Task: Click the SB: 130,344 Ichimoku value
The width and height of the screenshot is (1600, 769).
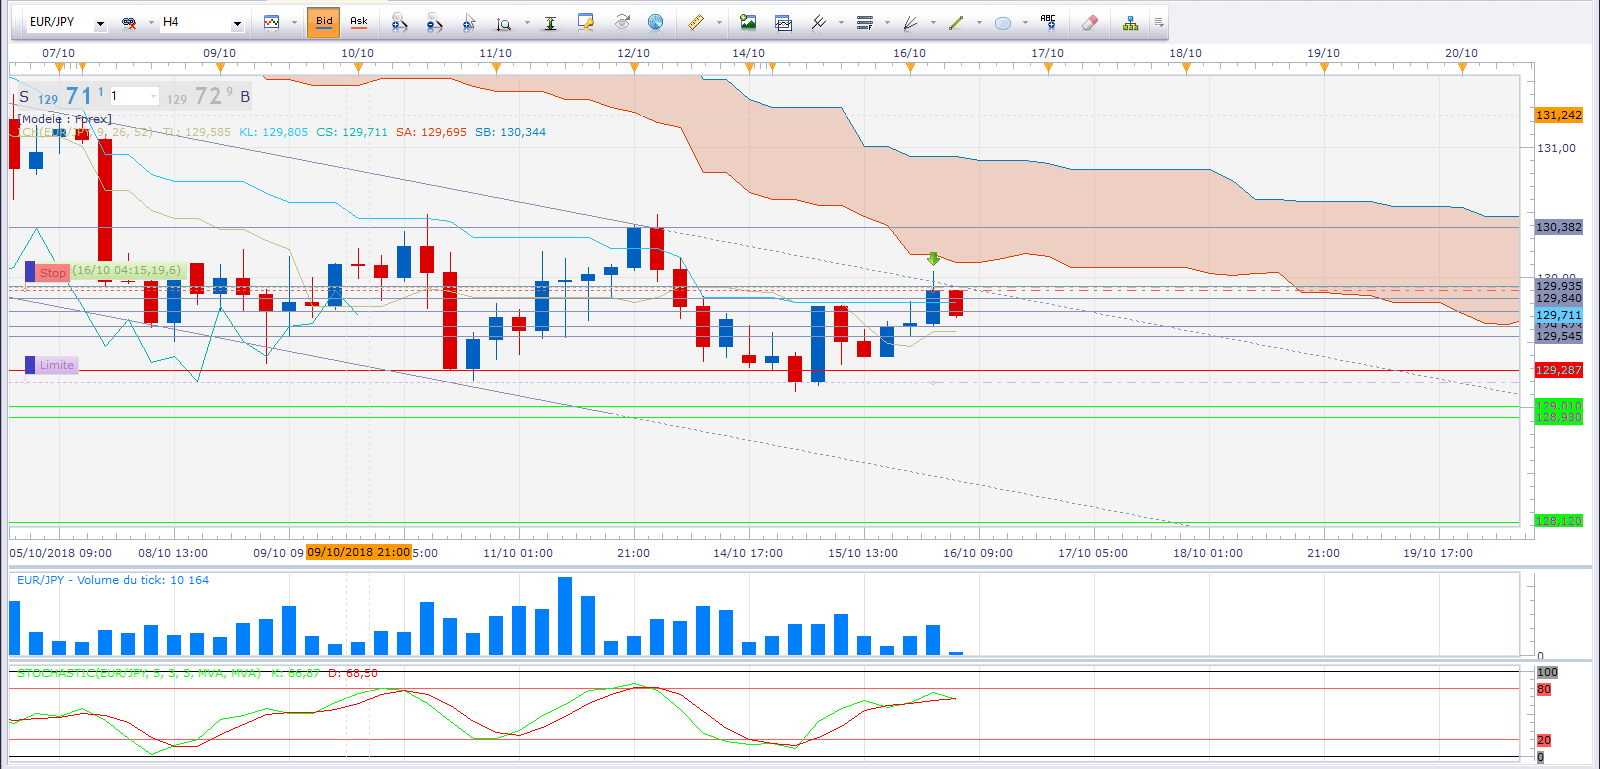Action: 510,132
